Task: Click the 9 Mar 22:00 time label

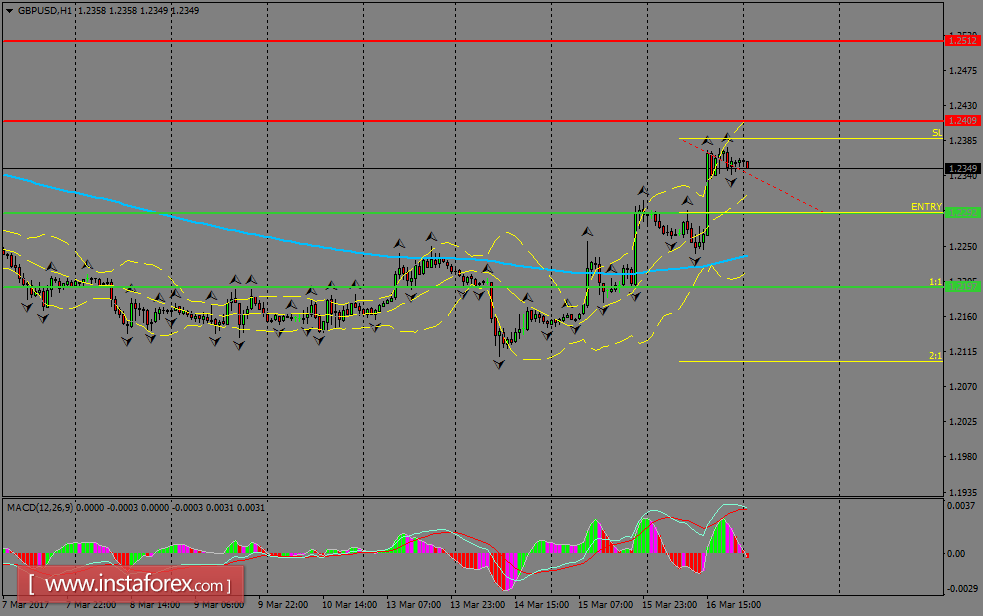Action: (x=283, y=605)
